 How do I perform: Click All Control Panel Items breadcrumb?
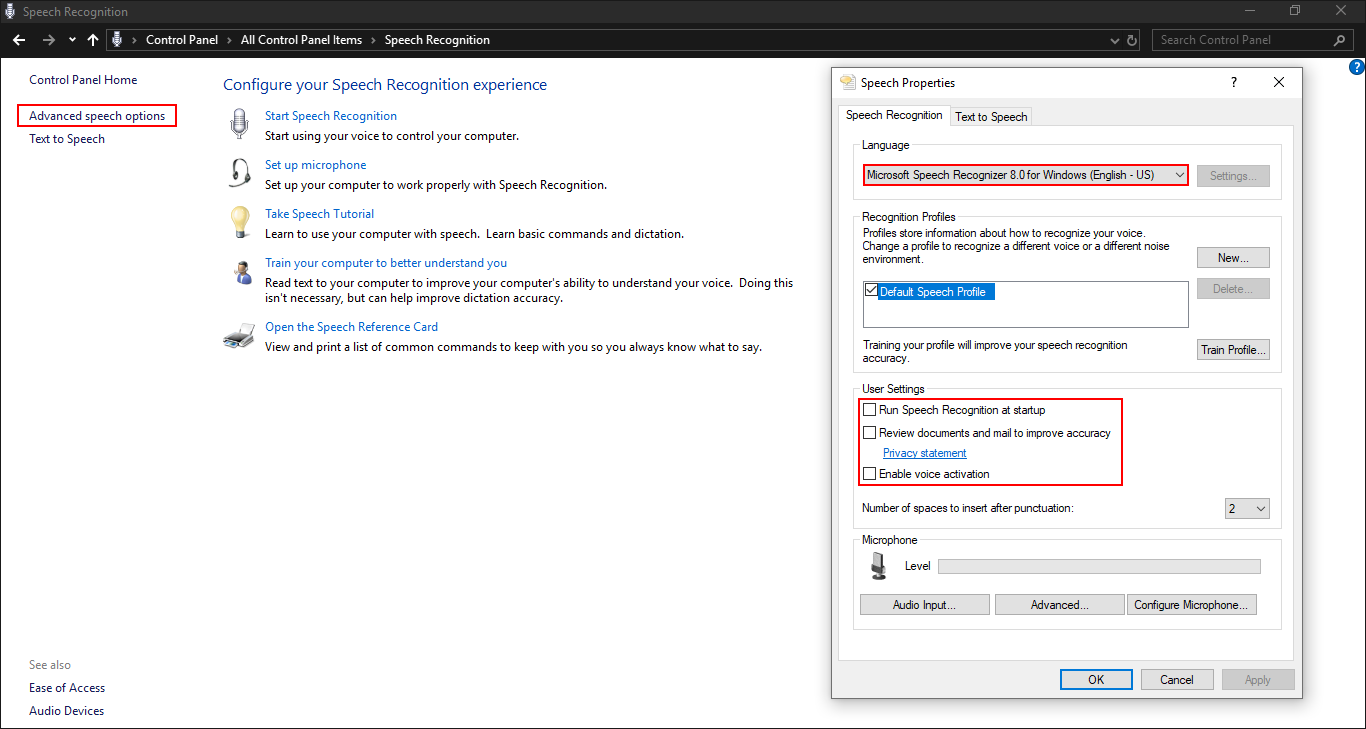(x=301, y=40)
